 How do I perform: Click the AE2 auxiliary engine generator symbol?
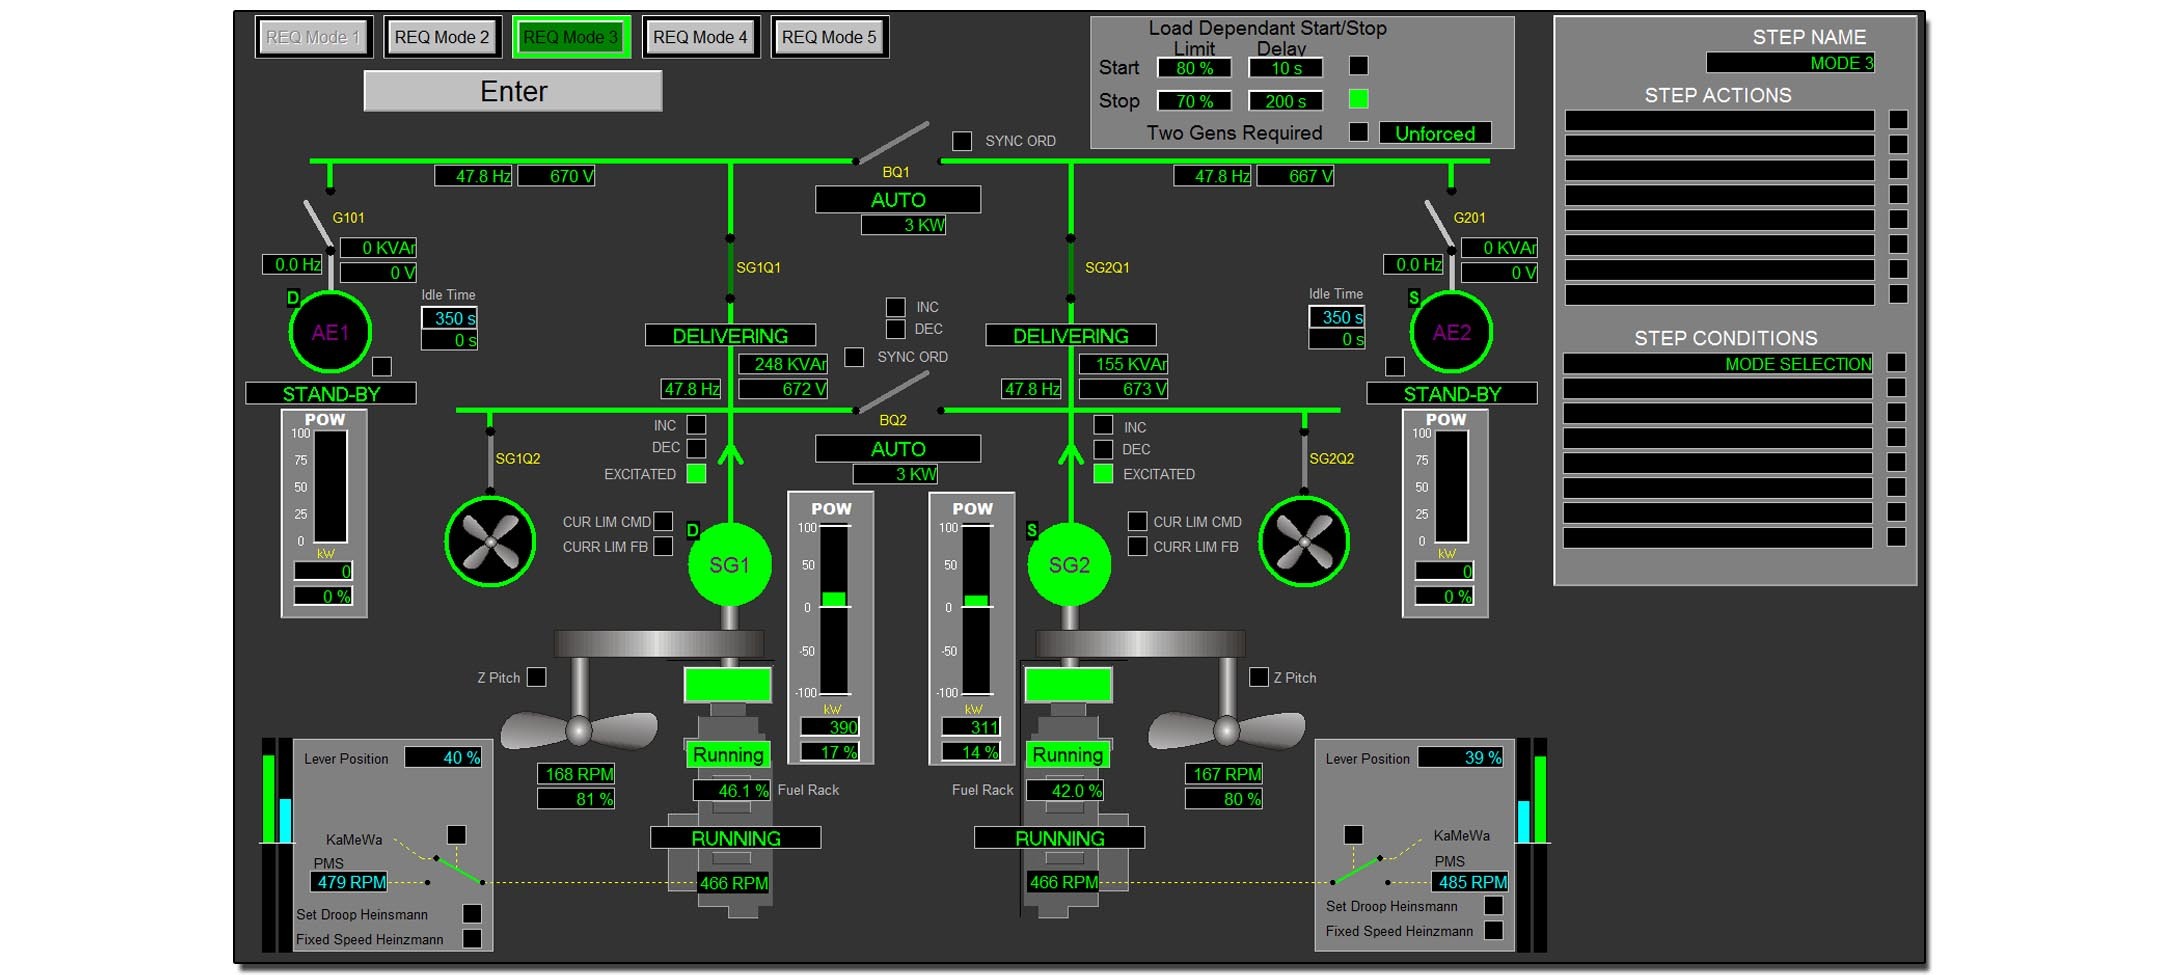point(1451,333)
